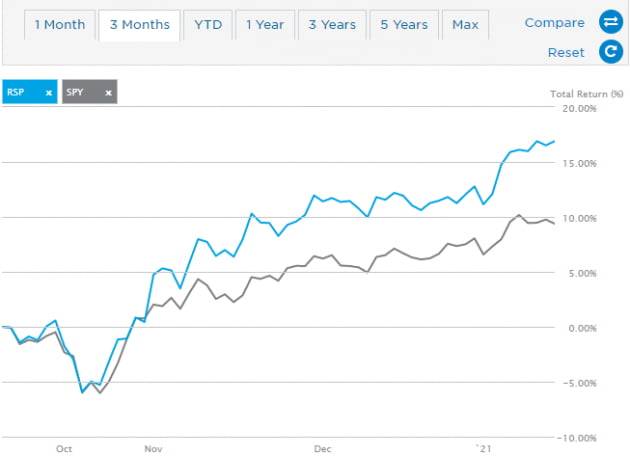Image resolution: width=630 pixels, height=456 pixels.
Task: Click the blue RSP ticker chip
Action: tap(22, 93)
